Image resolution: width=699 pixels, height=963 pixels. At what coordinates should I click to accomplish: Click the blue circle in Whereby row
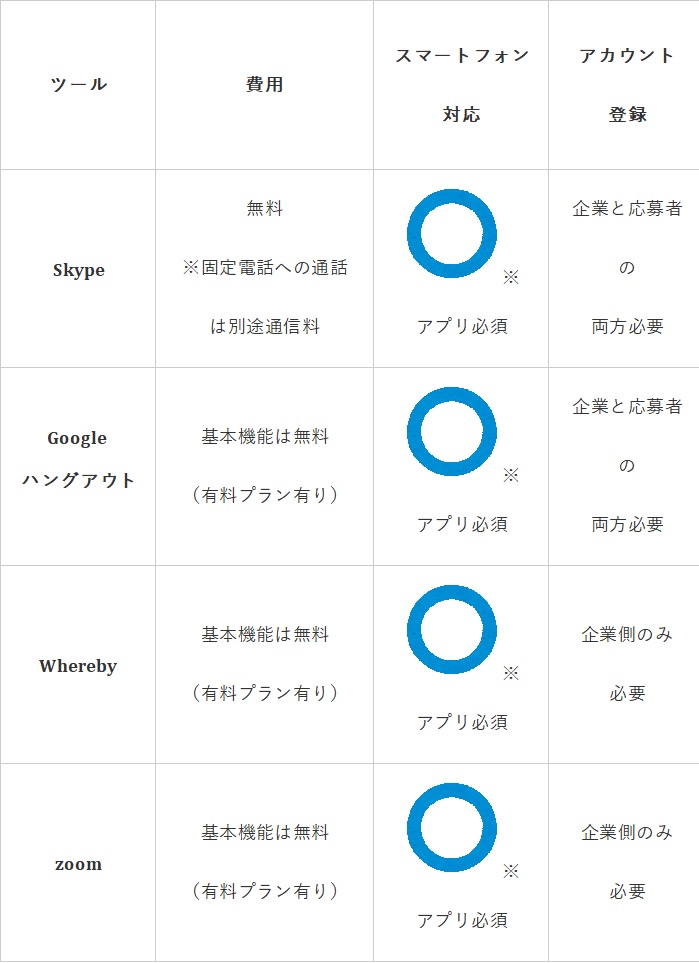(451, 630)
